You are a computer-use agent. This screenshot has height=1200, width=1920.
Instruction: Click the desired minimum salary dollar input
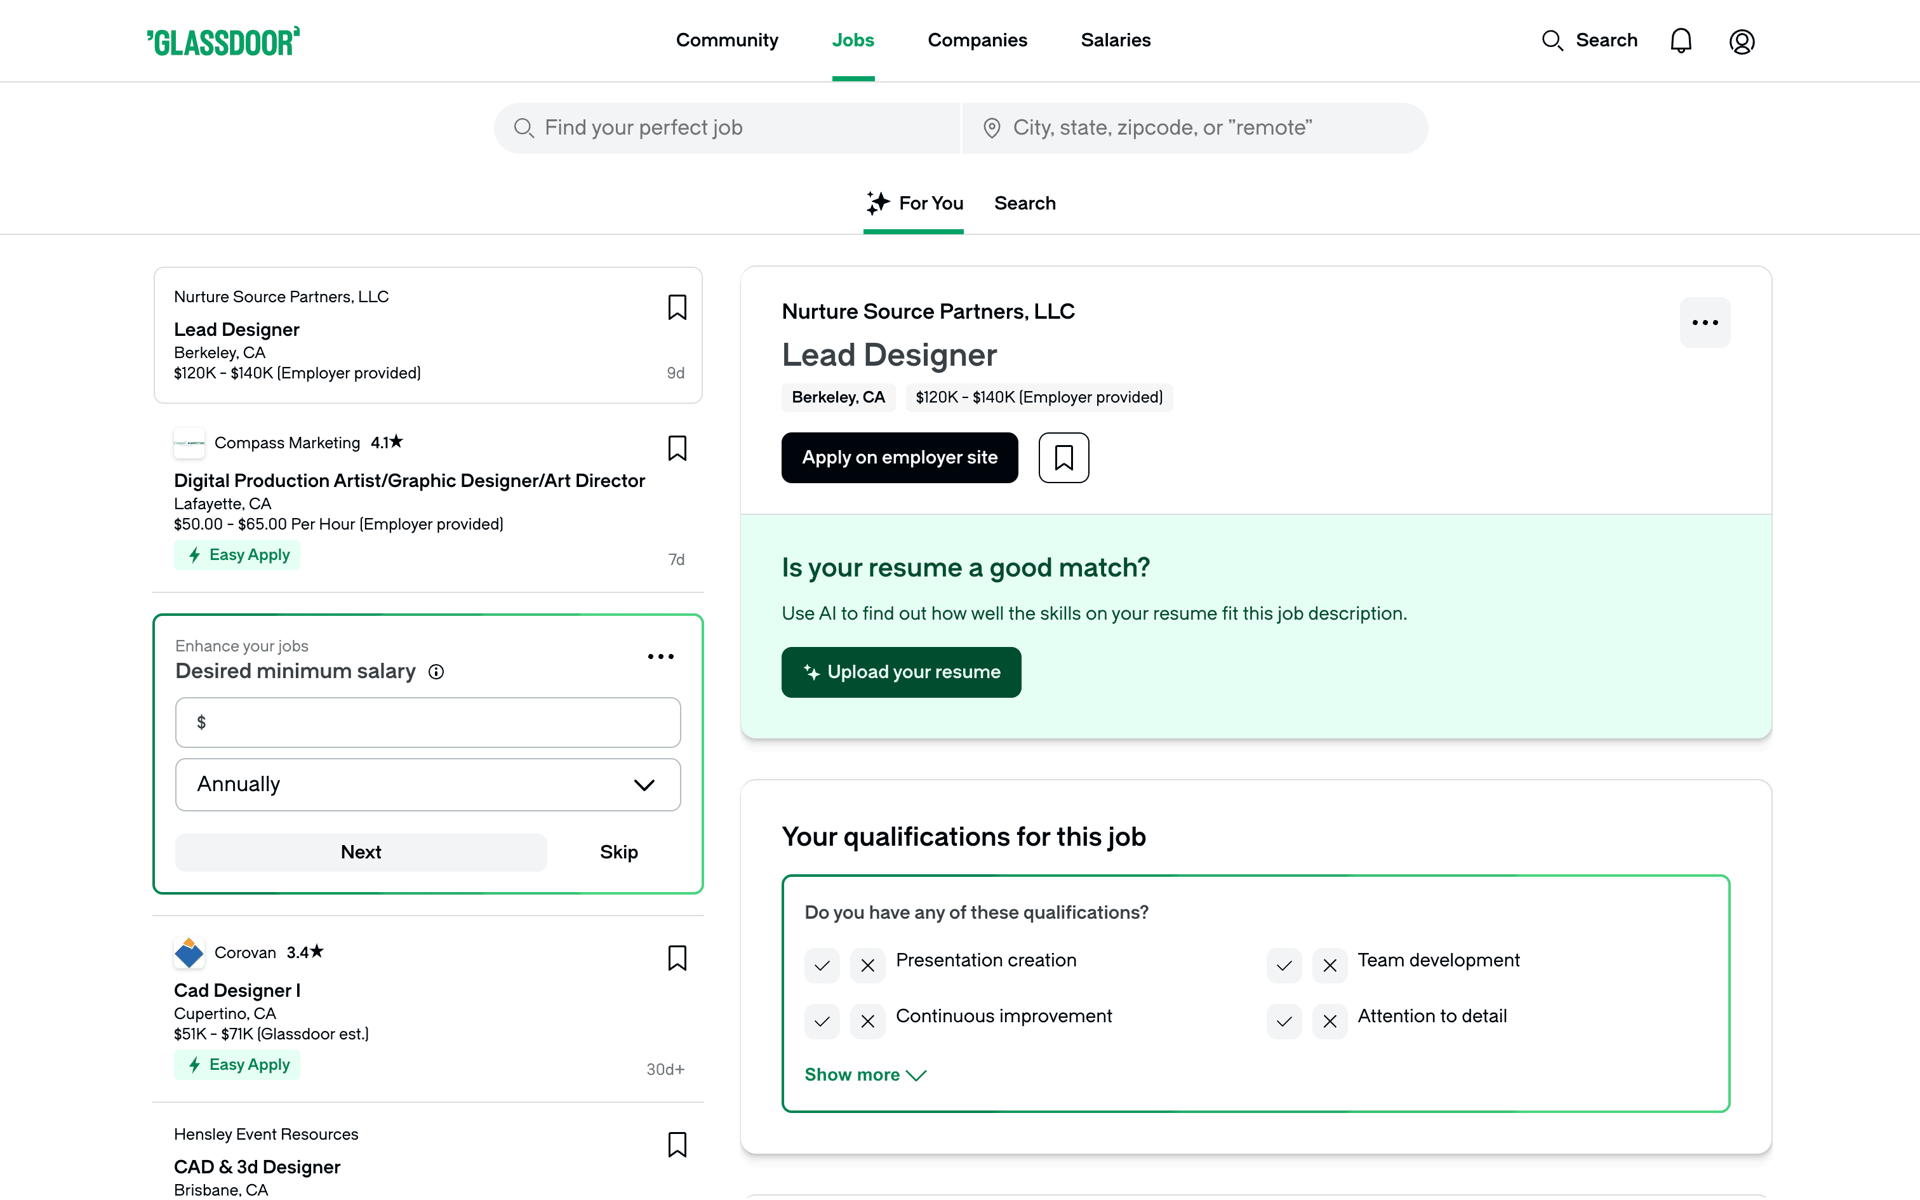(428, 722)
